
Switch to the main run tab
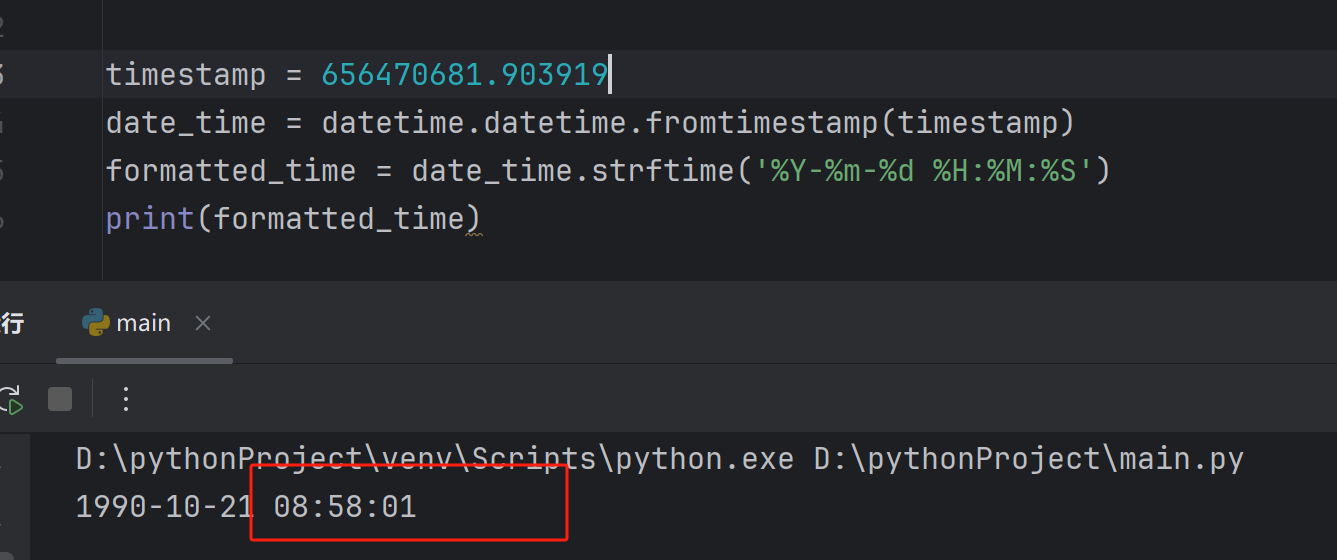(x=143, y=323)
